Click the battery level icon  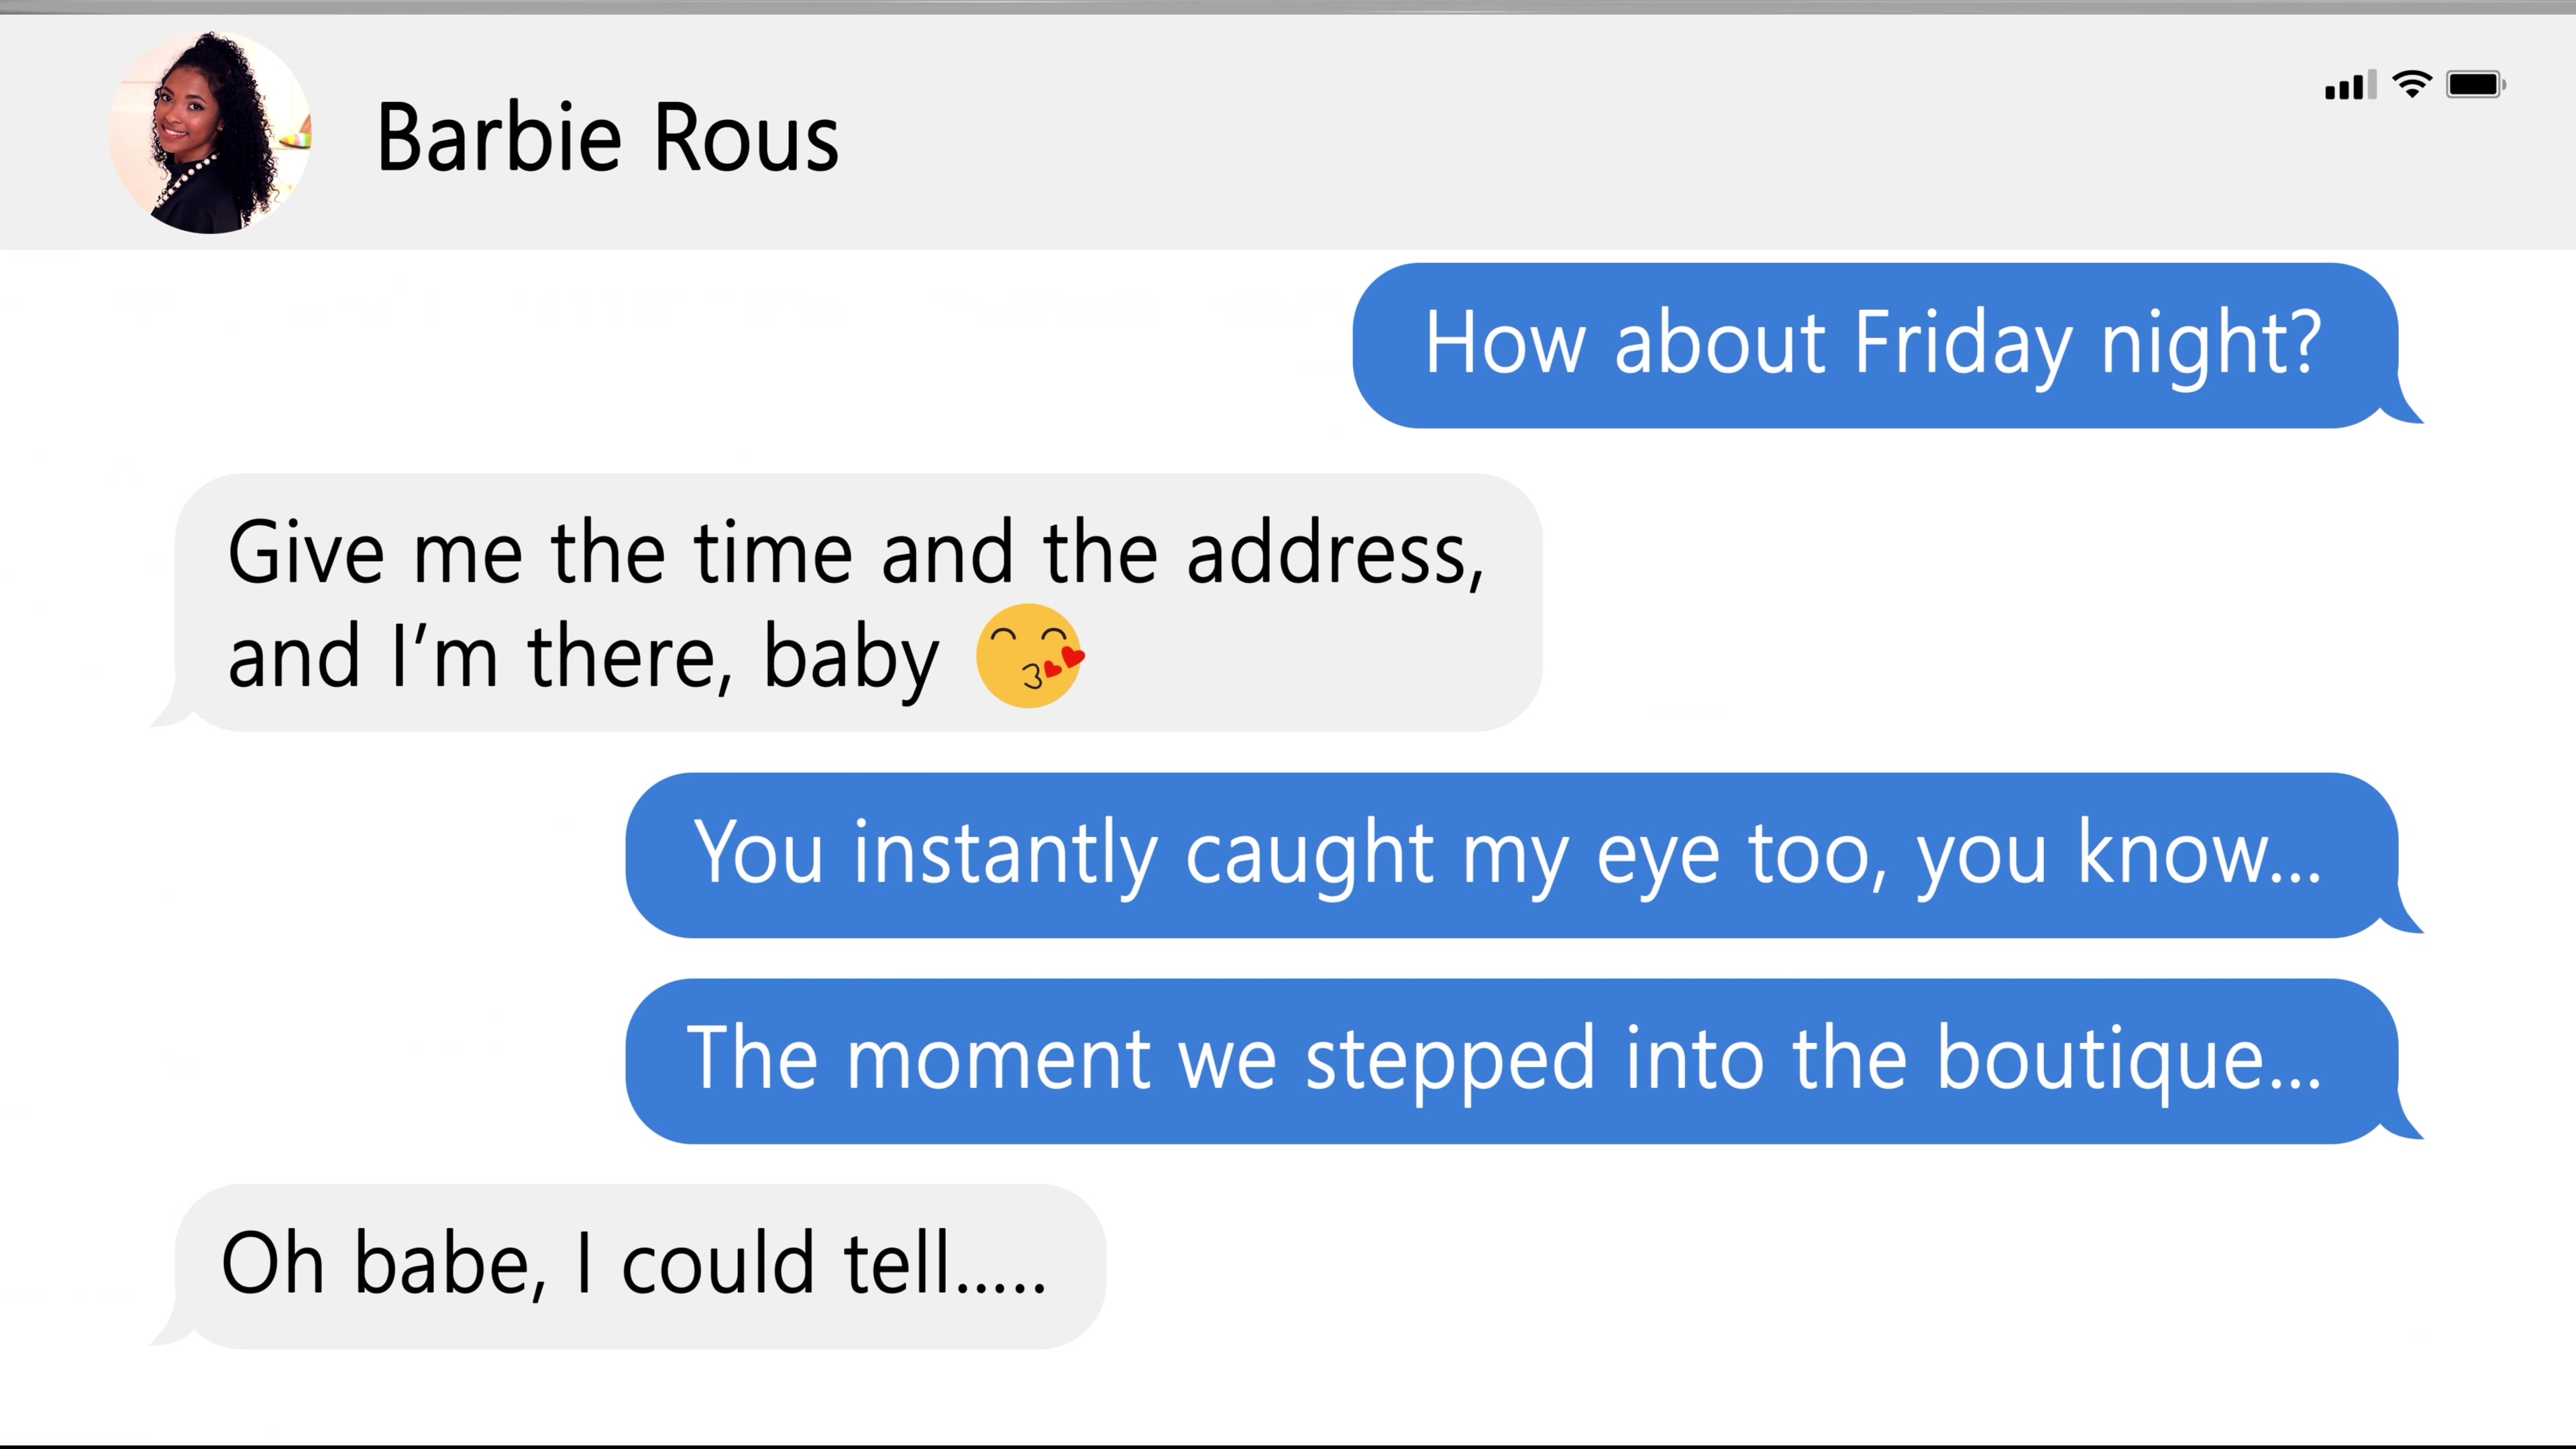pos(2475,85)
